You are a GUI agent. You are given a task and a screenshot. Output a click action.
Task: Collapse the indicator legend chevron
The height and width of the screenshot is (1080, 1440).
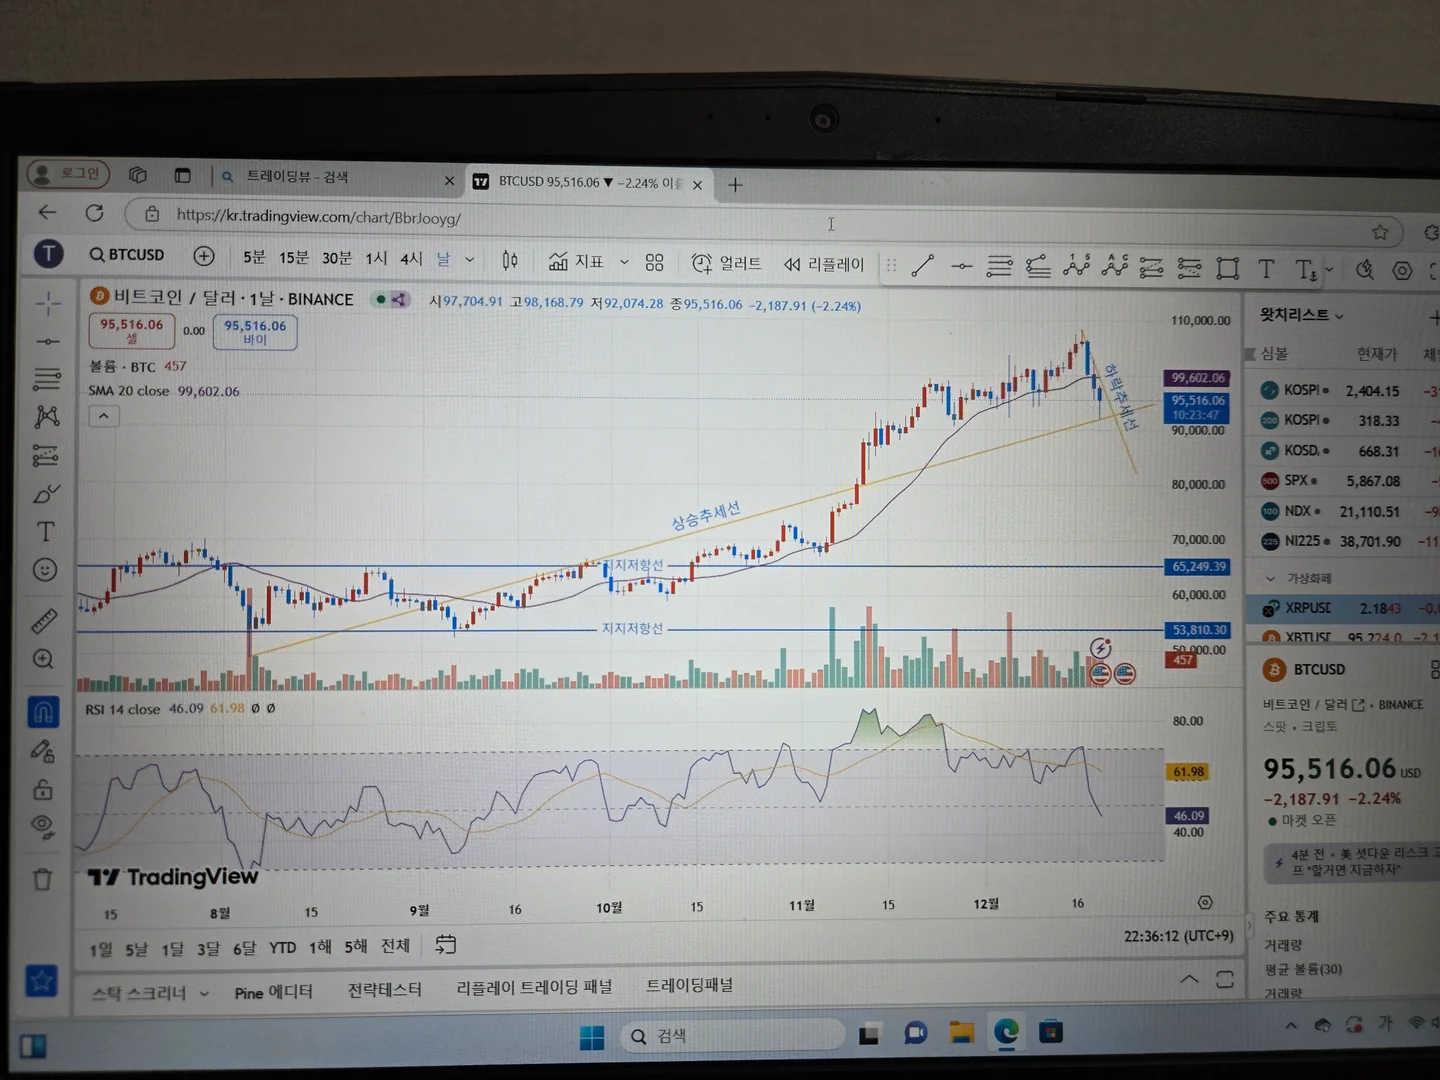[x=104, y=416]
